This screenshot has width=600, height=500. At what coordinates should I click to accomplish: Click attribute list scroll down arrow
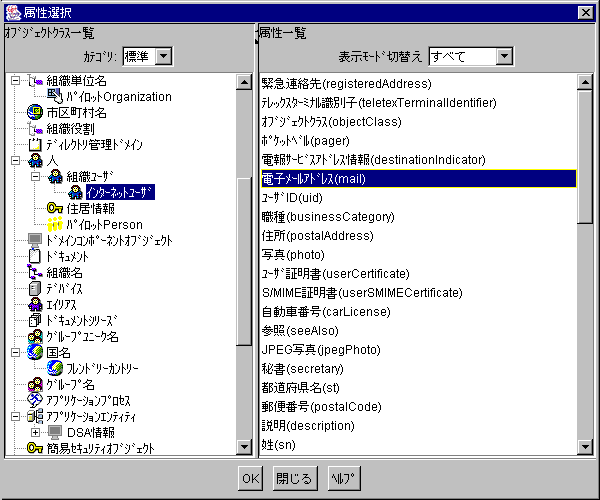[x=585, y=446]
